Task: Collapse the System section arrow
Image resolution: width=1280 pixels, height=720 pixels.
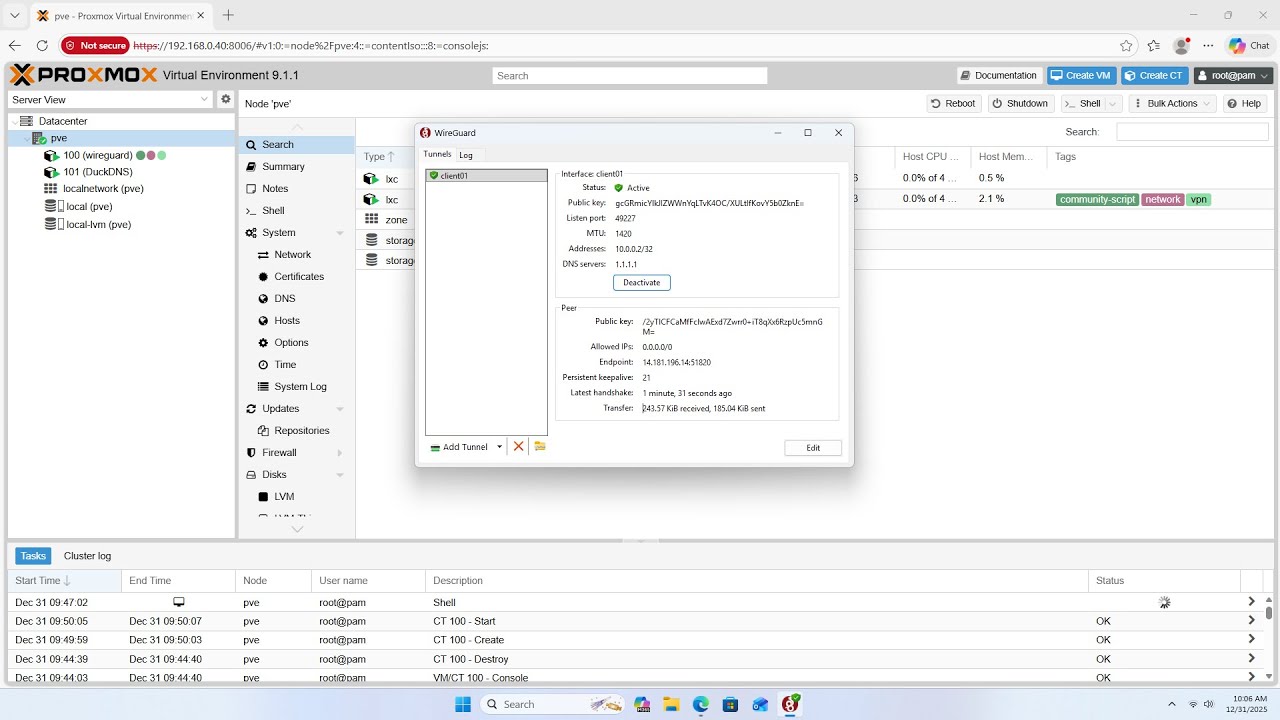Action: click(340, 233)
